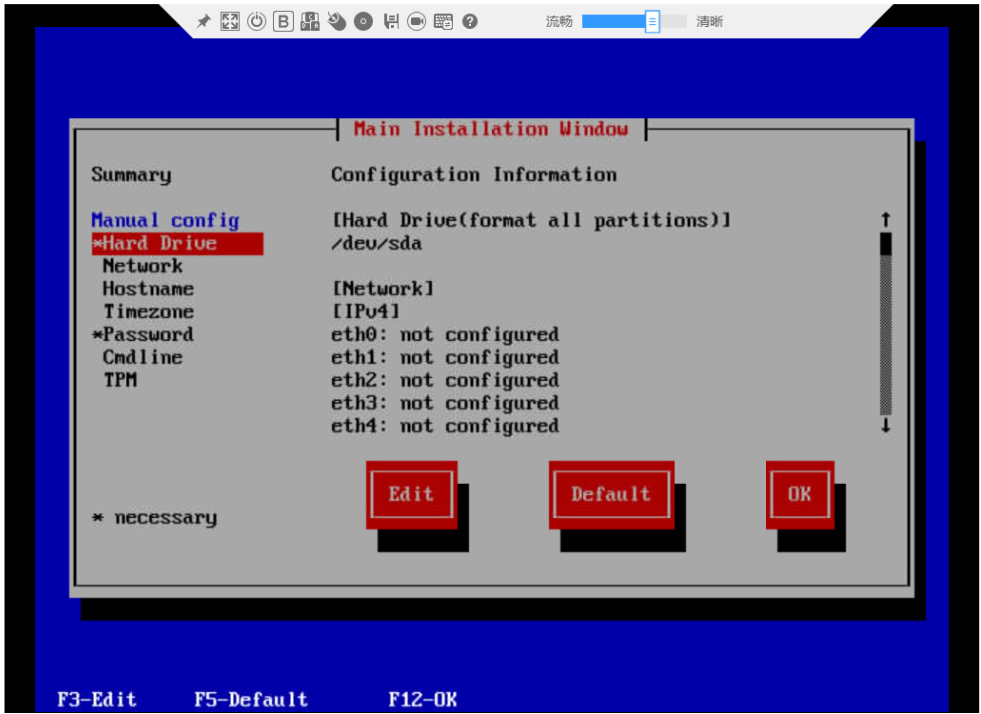Click the boxed B boot options icon
Screen dimensions: 981x714
(283, 22)
